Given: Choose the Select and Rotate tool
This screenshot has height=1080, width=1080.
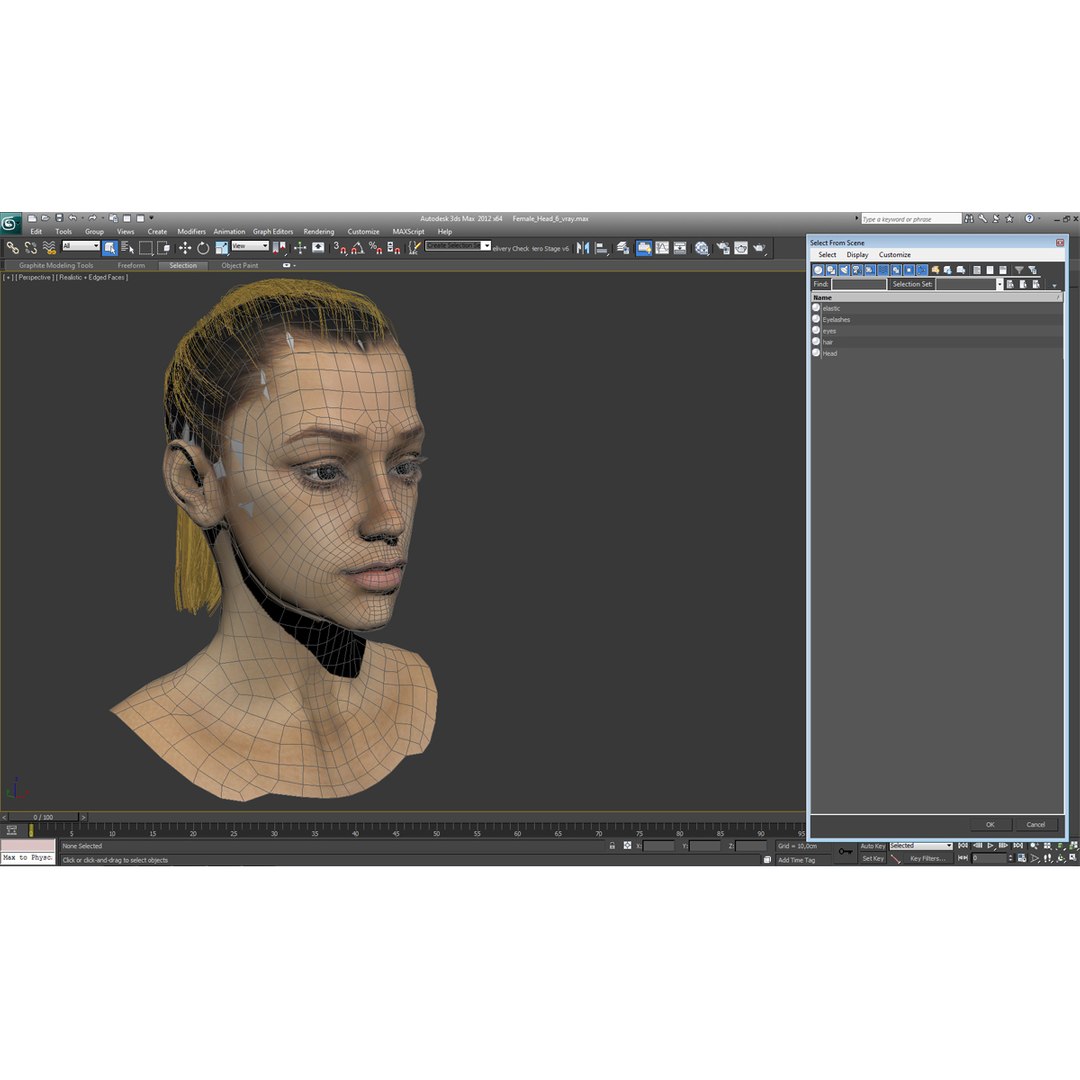Looking at the screenshot, I should click(203, 248).
